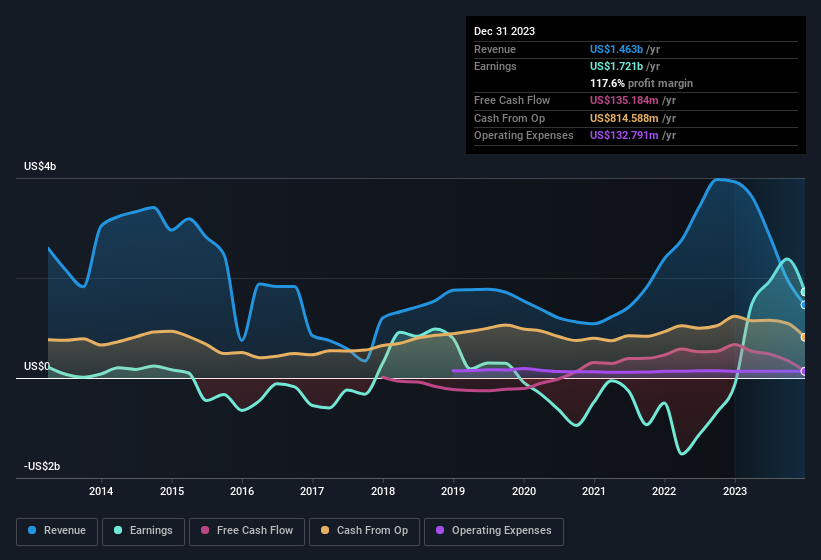Select the 2023 label on the x-axis
821x560 pixels.
(735, 491)
